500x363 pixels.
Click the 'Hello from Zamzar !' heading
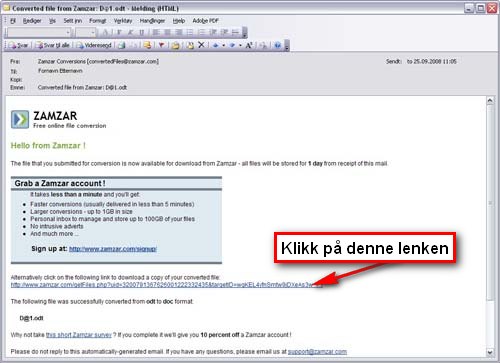(x=48, y=146)
